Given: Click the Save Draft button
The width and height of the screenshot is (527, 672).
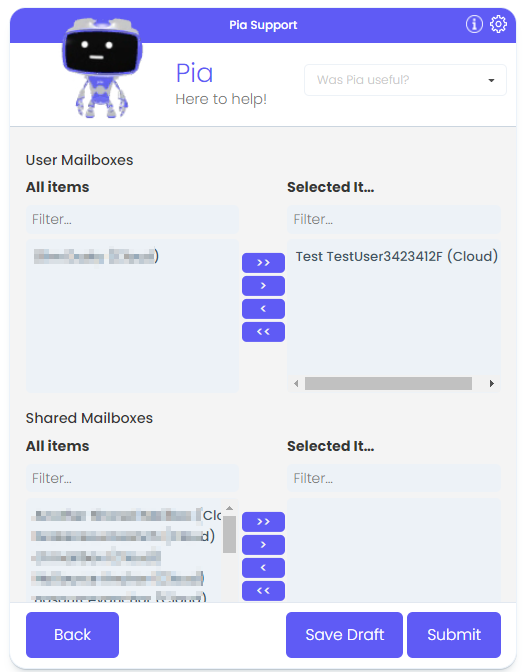Looking at the screenshot, I should point(344,635).
